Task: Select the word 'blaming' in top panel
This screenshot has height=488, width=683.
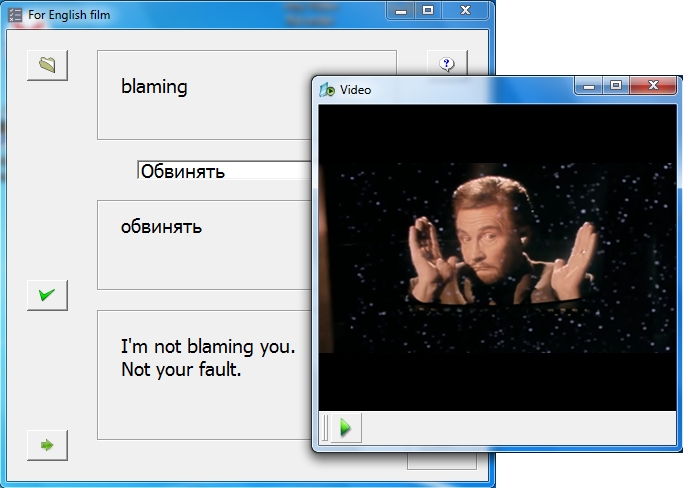Action: pos(154,86)
